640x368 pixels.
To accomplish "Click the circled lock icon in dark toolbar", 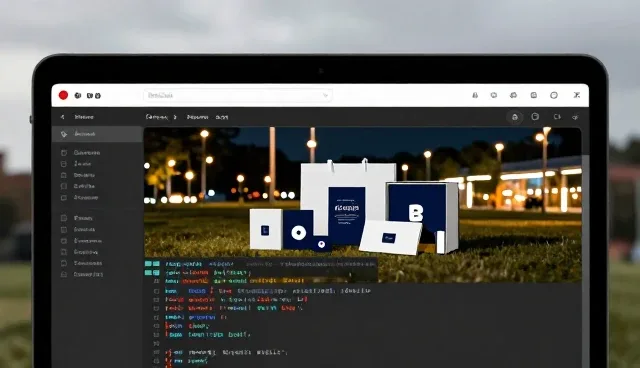I will pyautogui.click(x=515, y=117).
